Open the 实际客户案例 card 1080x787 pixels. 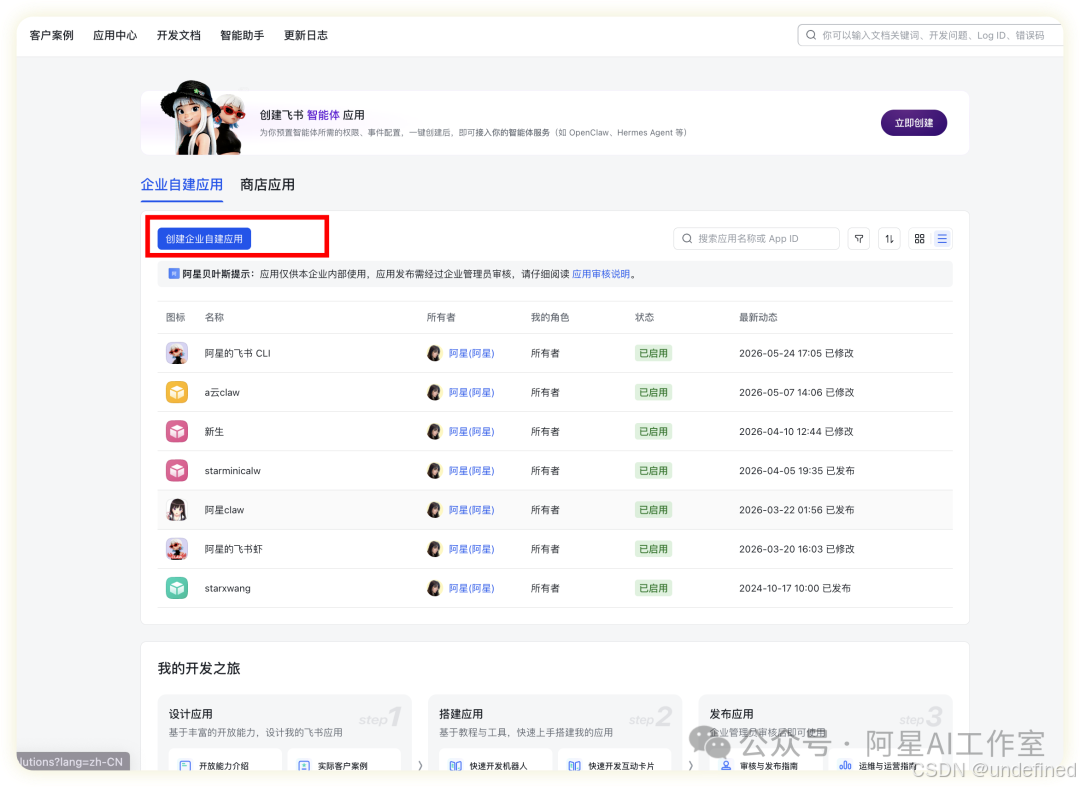coord(344,760)
